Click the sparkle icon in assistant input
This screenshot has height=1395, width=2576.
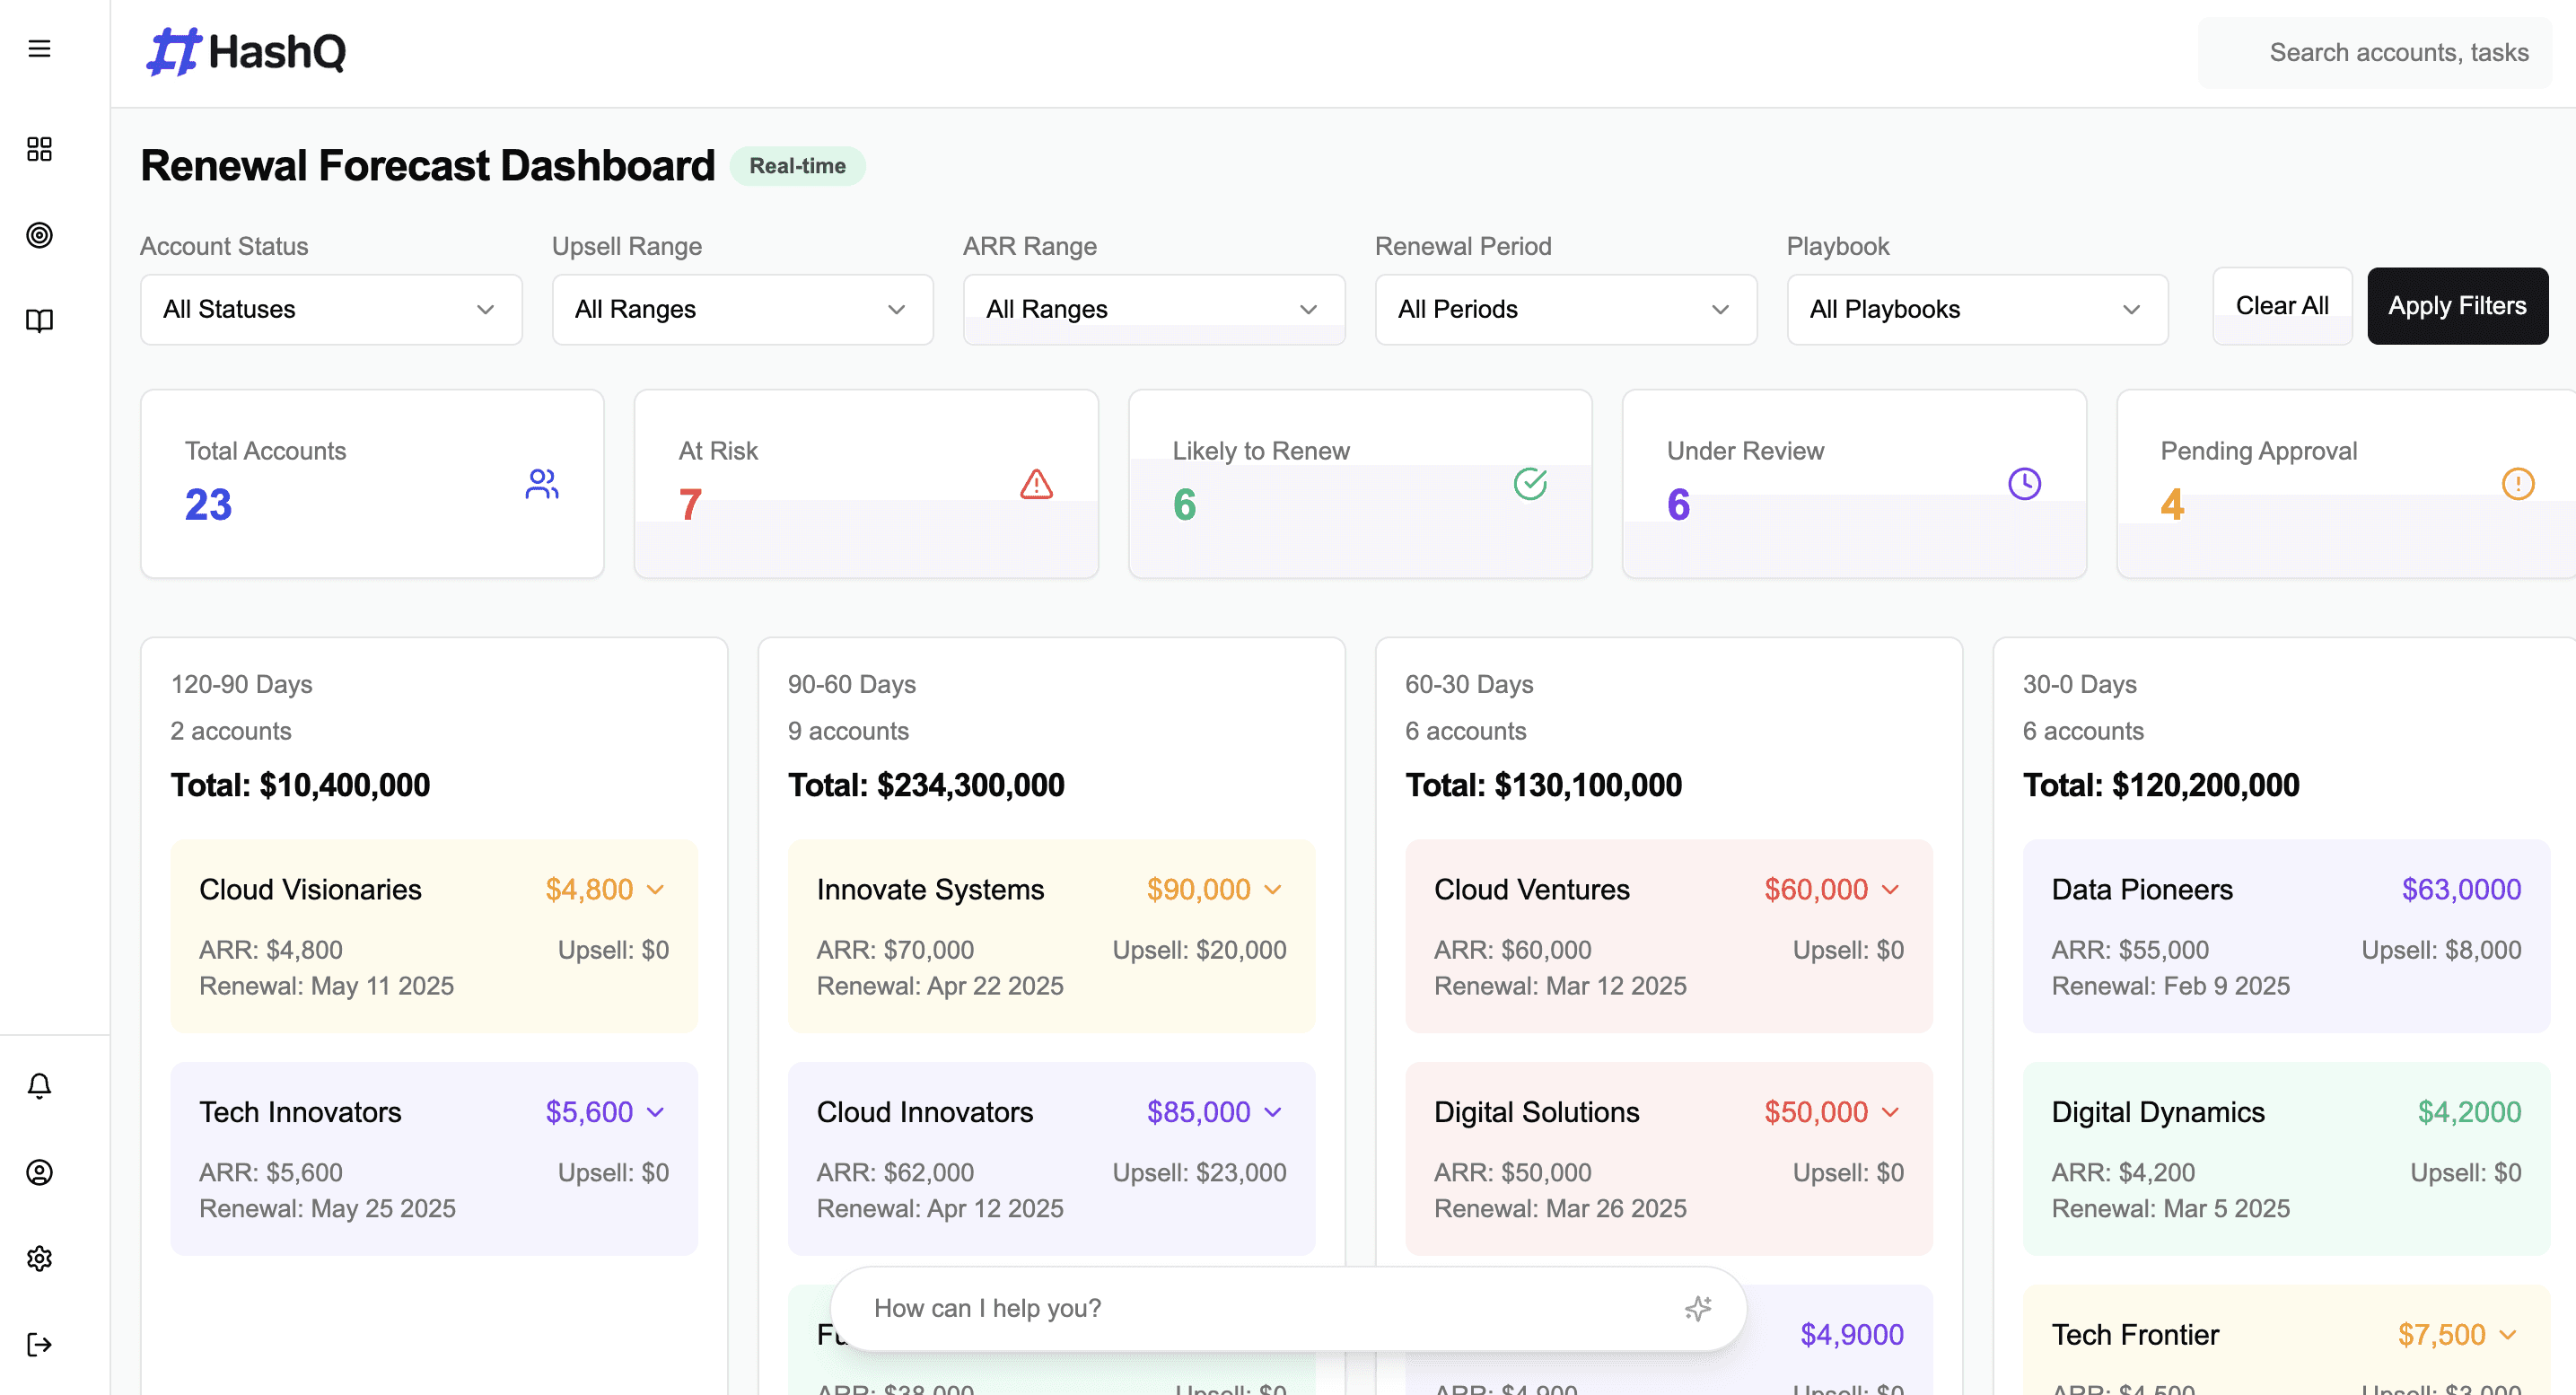tap(1698, 1308)
